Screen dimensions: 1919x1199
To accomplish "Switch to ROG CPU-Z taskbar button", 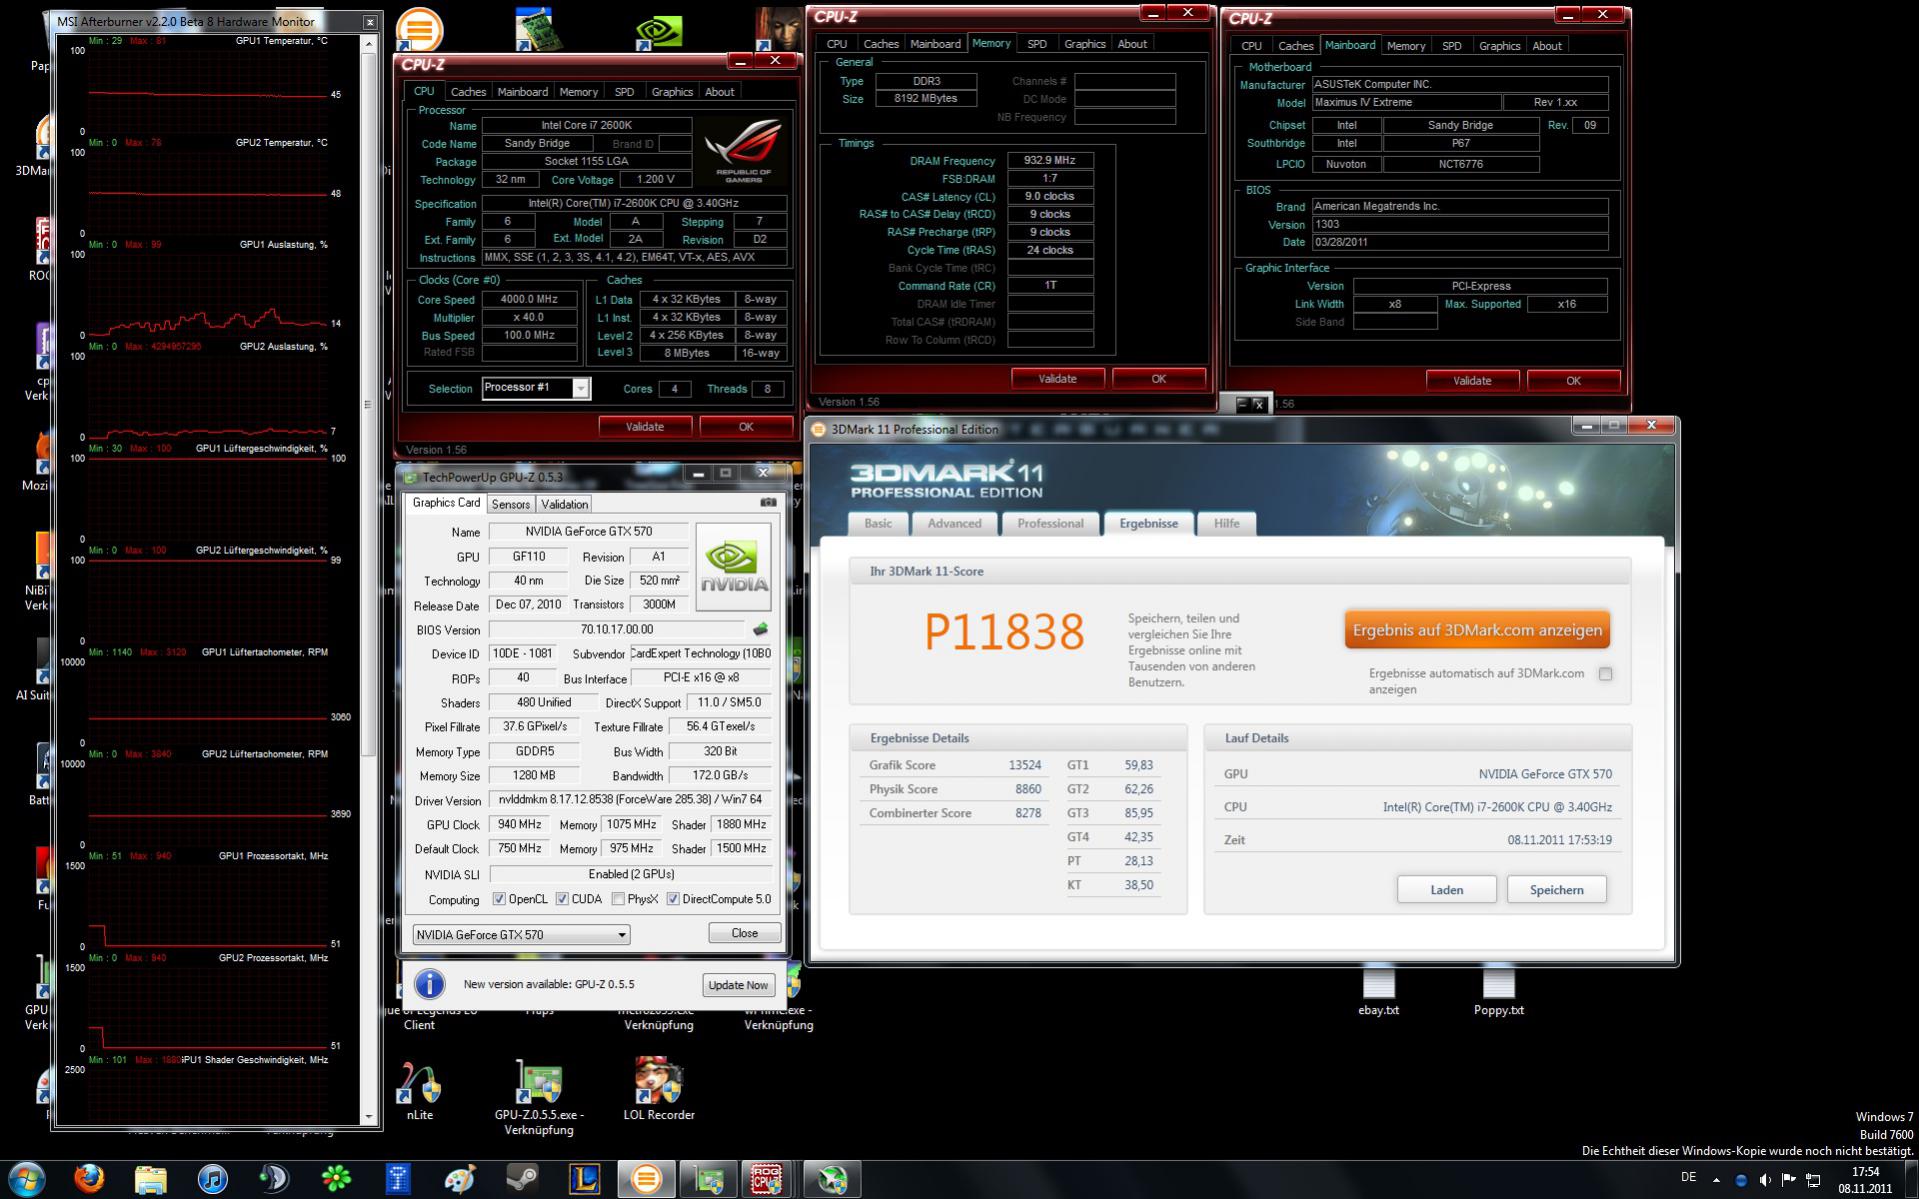I will (767, 1179).
